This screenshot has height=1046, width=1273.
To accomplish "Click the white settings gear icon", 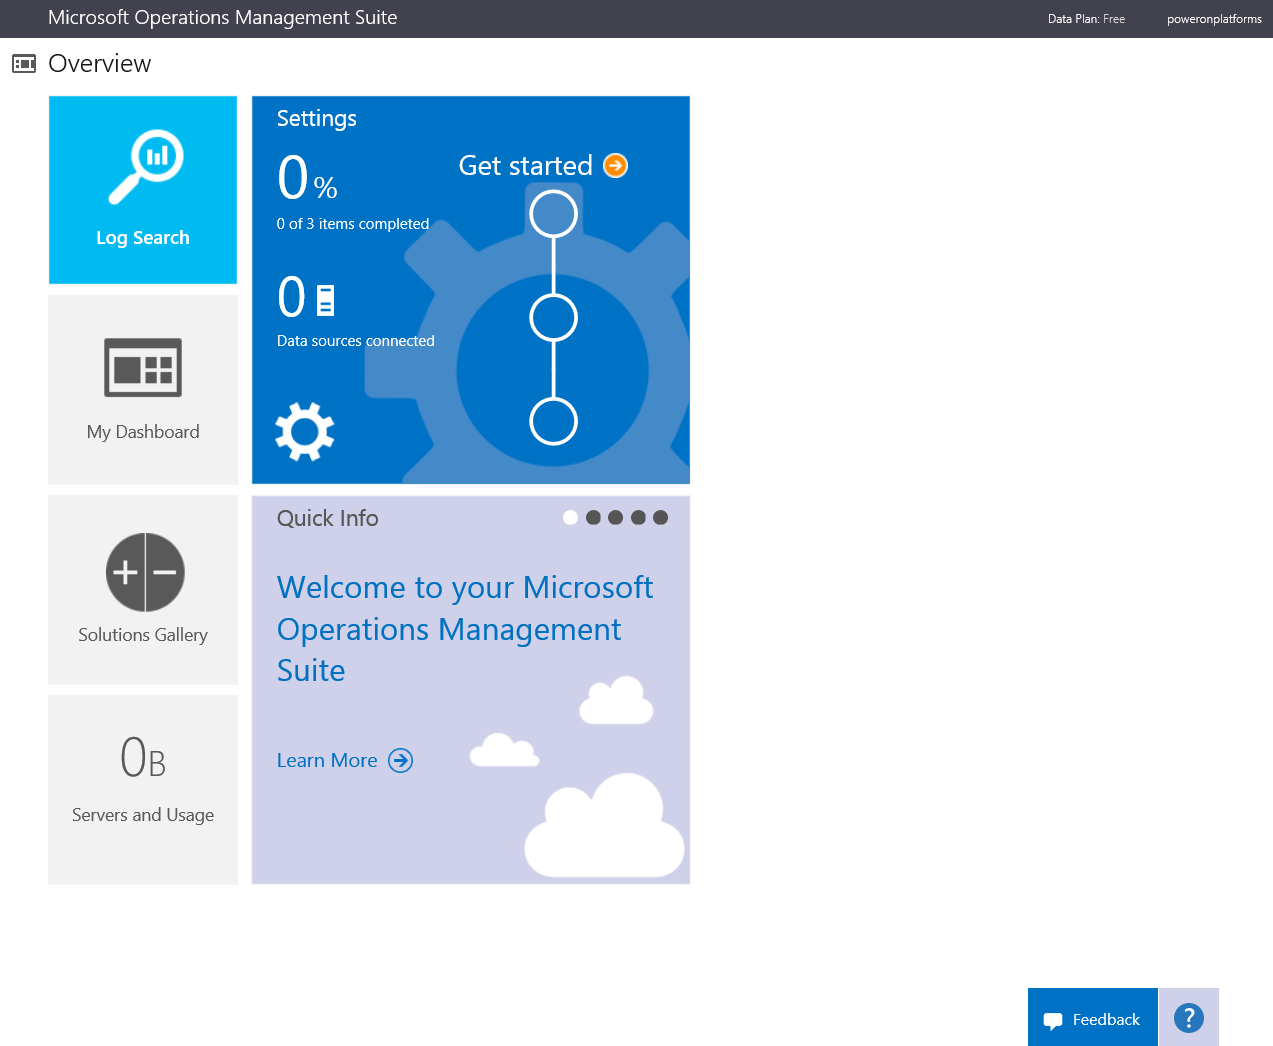I will click(305, 432).
